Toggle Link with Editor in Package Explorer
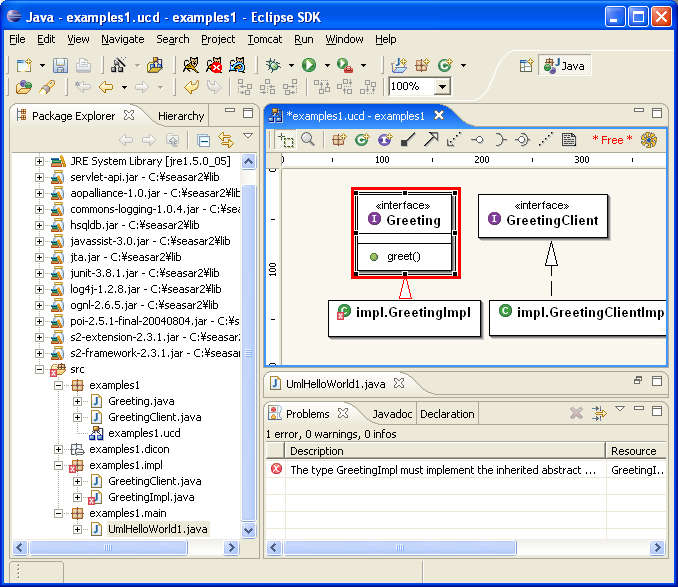 point(225,141)
